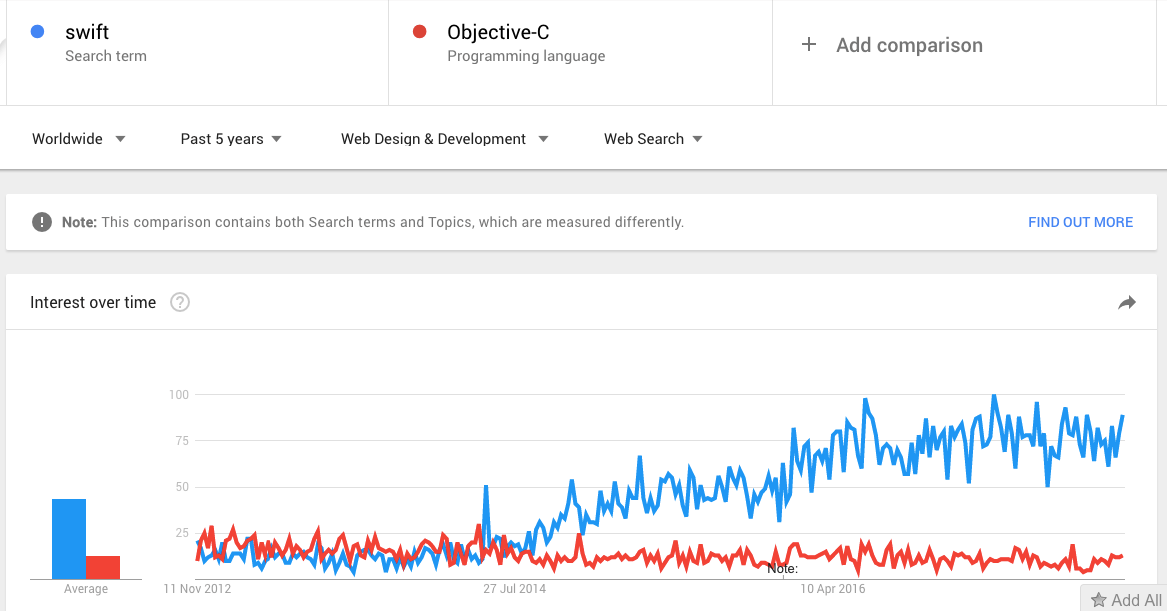
Task: Click Add comparison text
Action: click(x=909, y=45)
